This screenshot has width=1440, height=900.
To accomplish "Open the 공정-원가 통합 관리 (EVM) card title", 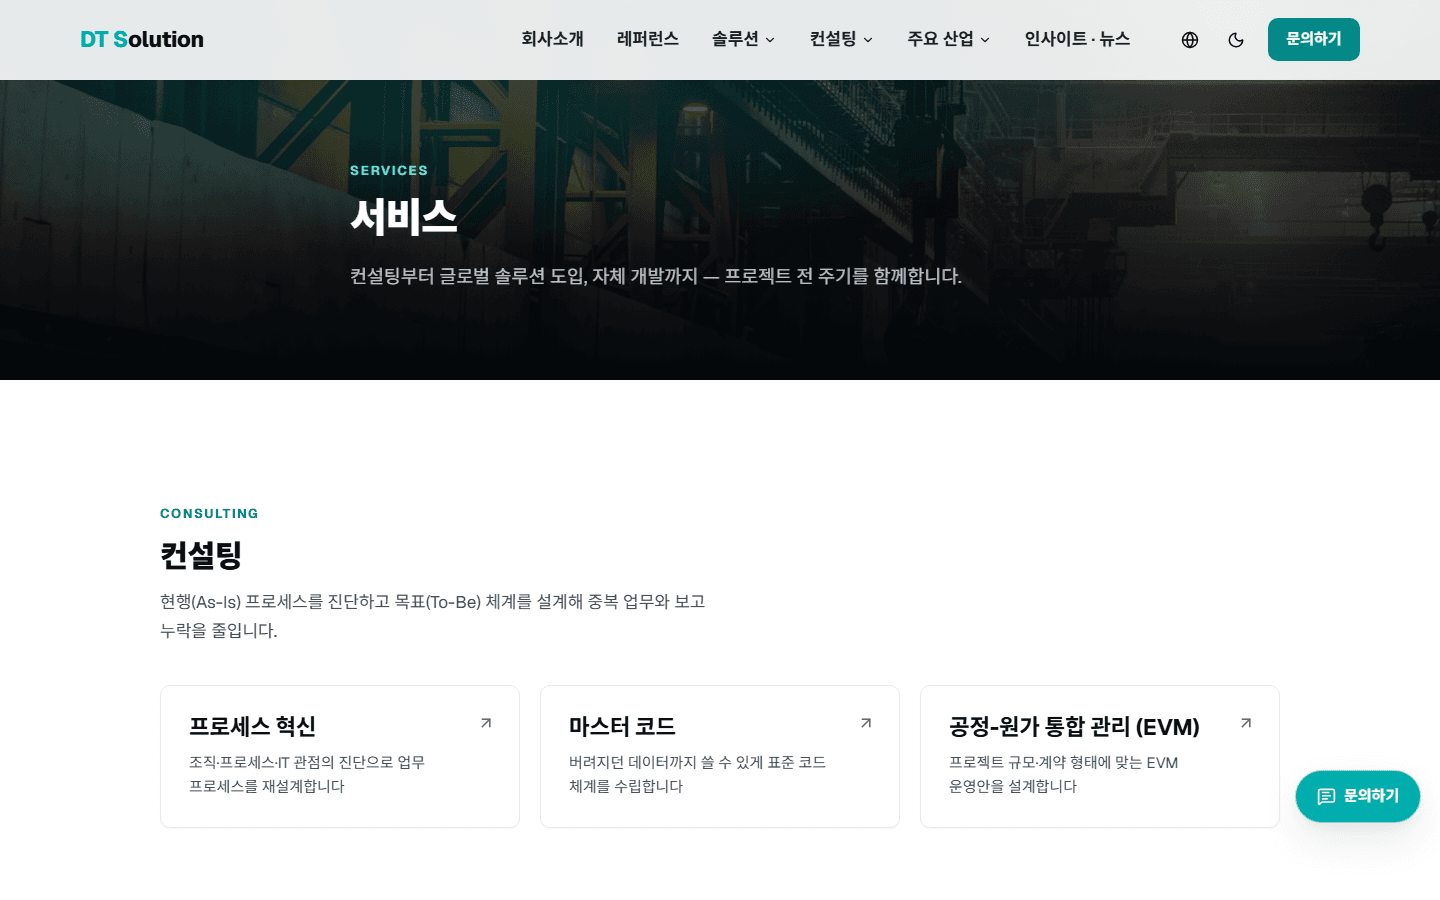I will click(x=1074, y=726).
